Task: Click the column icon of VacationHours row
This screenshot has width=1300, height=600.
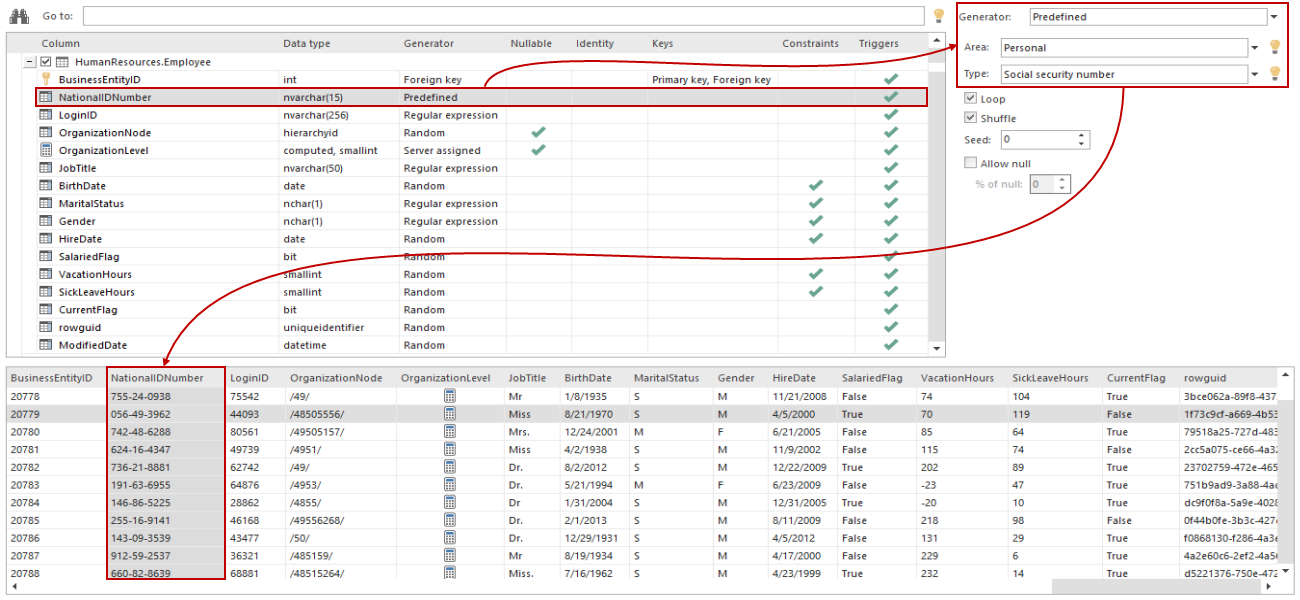Action: [45, 274]
